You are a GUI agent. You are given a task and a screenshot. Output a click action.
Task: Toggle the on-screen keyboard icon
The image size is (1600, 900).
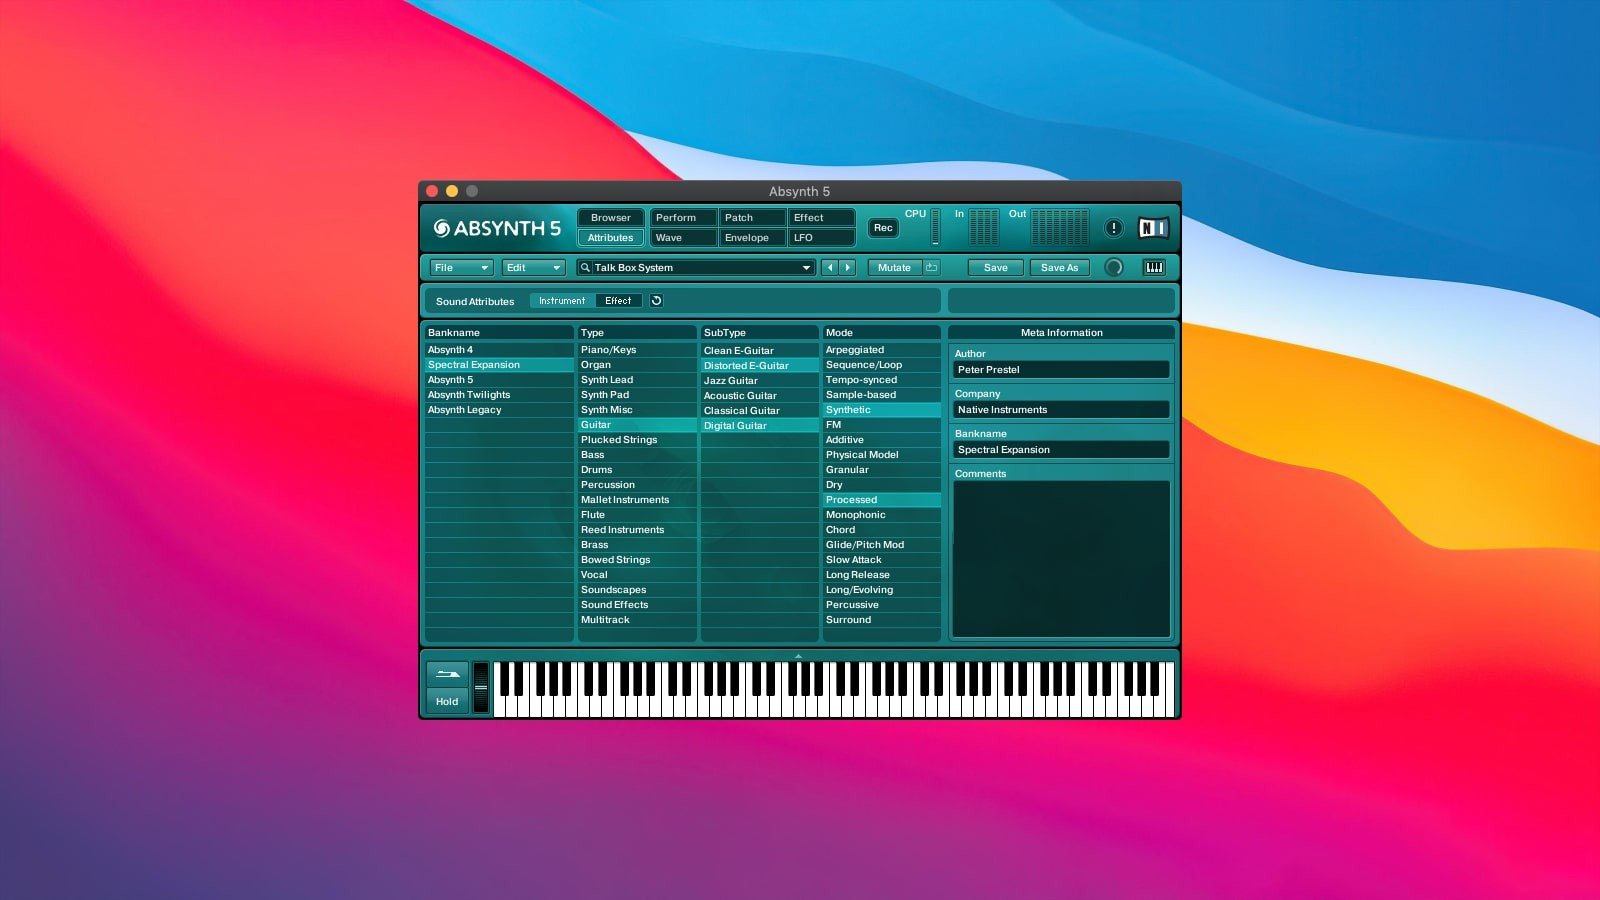tap(1154, 267)
